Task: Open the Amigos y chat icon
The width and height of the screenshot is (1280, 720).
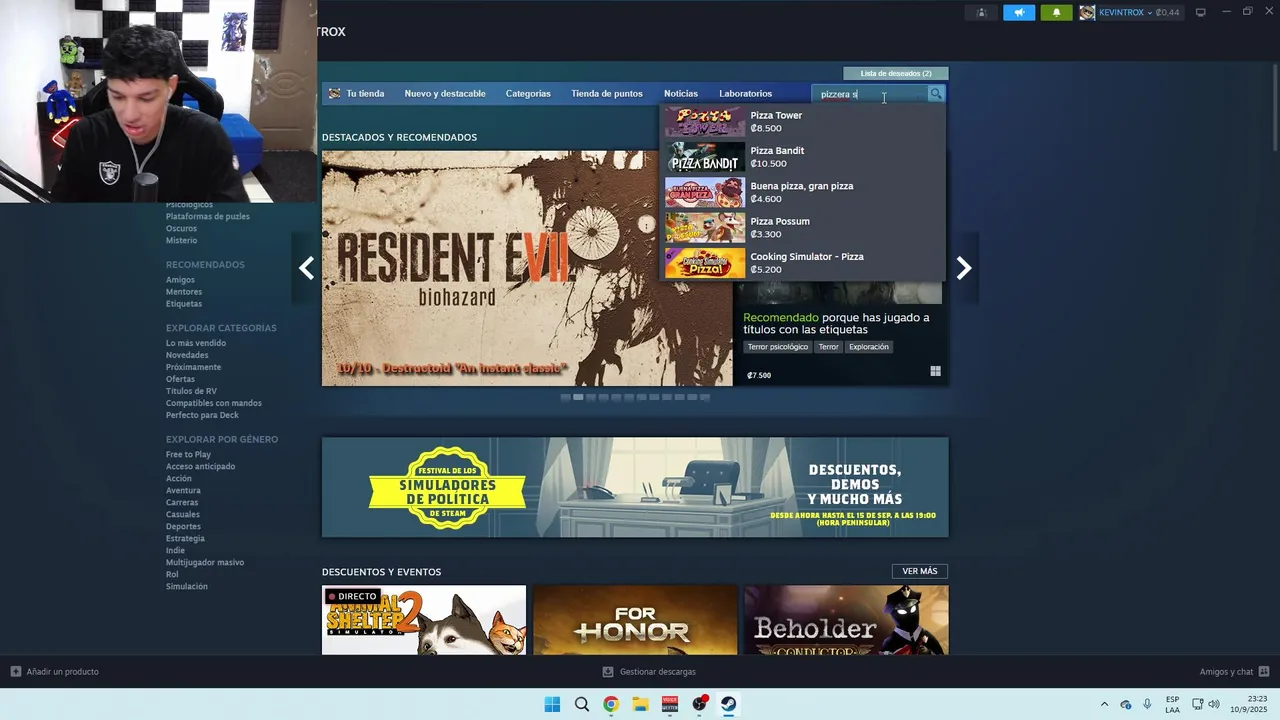Action: (x=1264, y=671)
